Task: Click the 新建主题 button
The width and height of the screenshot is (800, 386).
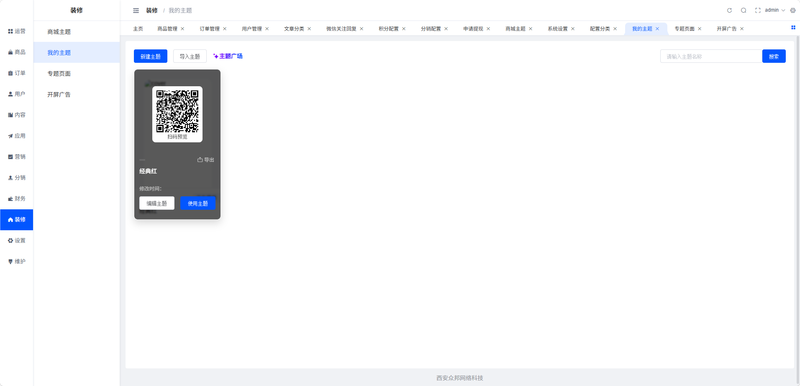Action: pos(151,56)
